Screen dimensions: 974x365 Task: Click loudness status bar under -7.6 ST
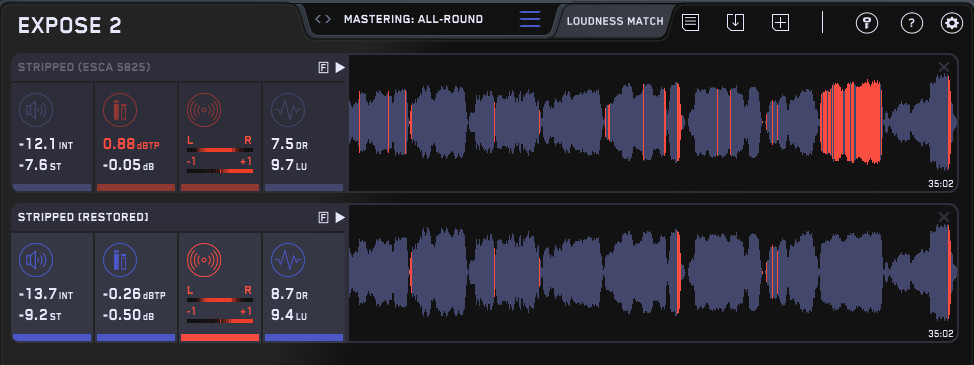pos(52,187)
